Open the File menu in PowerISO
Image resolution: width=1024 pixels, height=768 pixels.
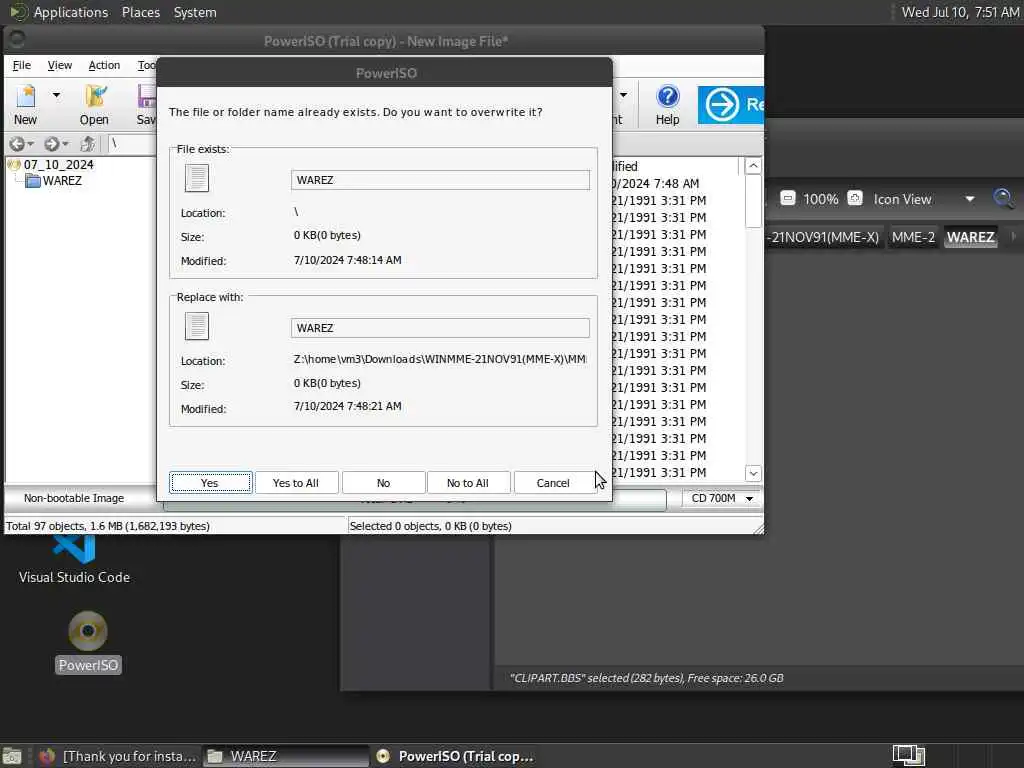click(22, 65)
